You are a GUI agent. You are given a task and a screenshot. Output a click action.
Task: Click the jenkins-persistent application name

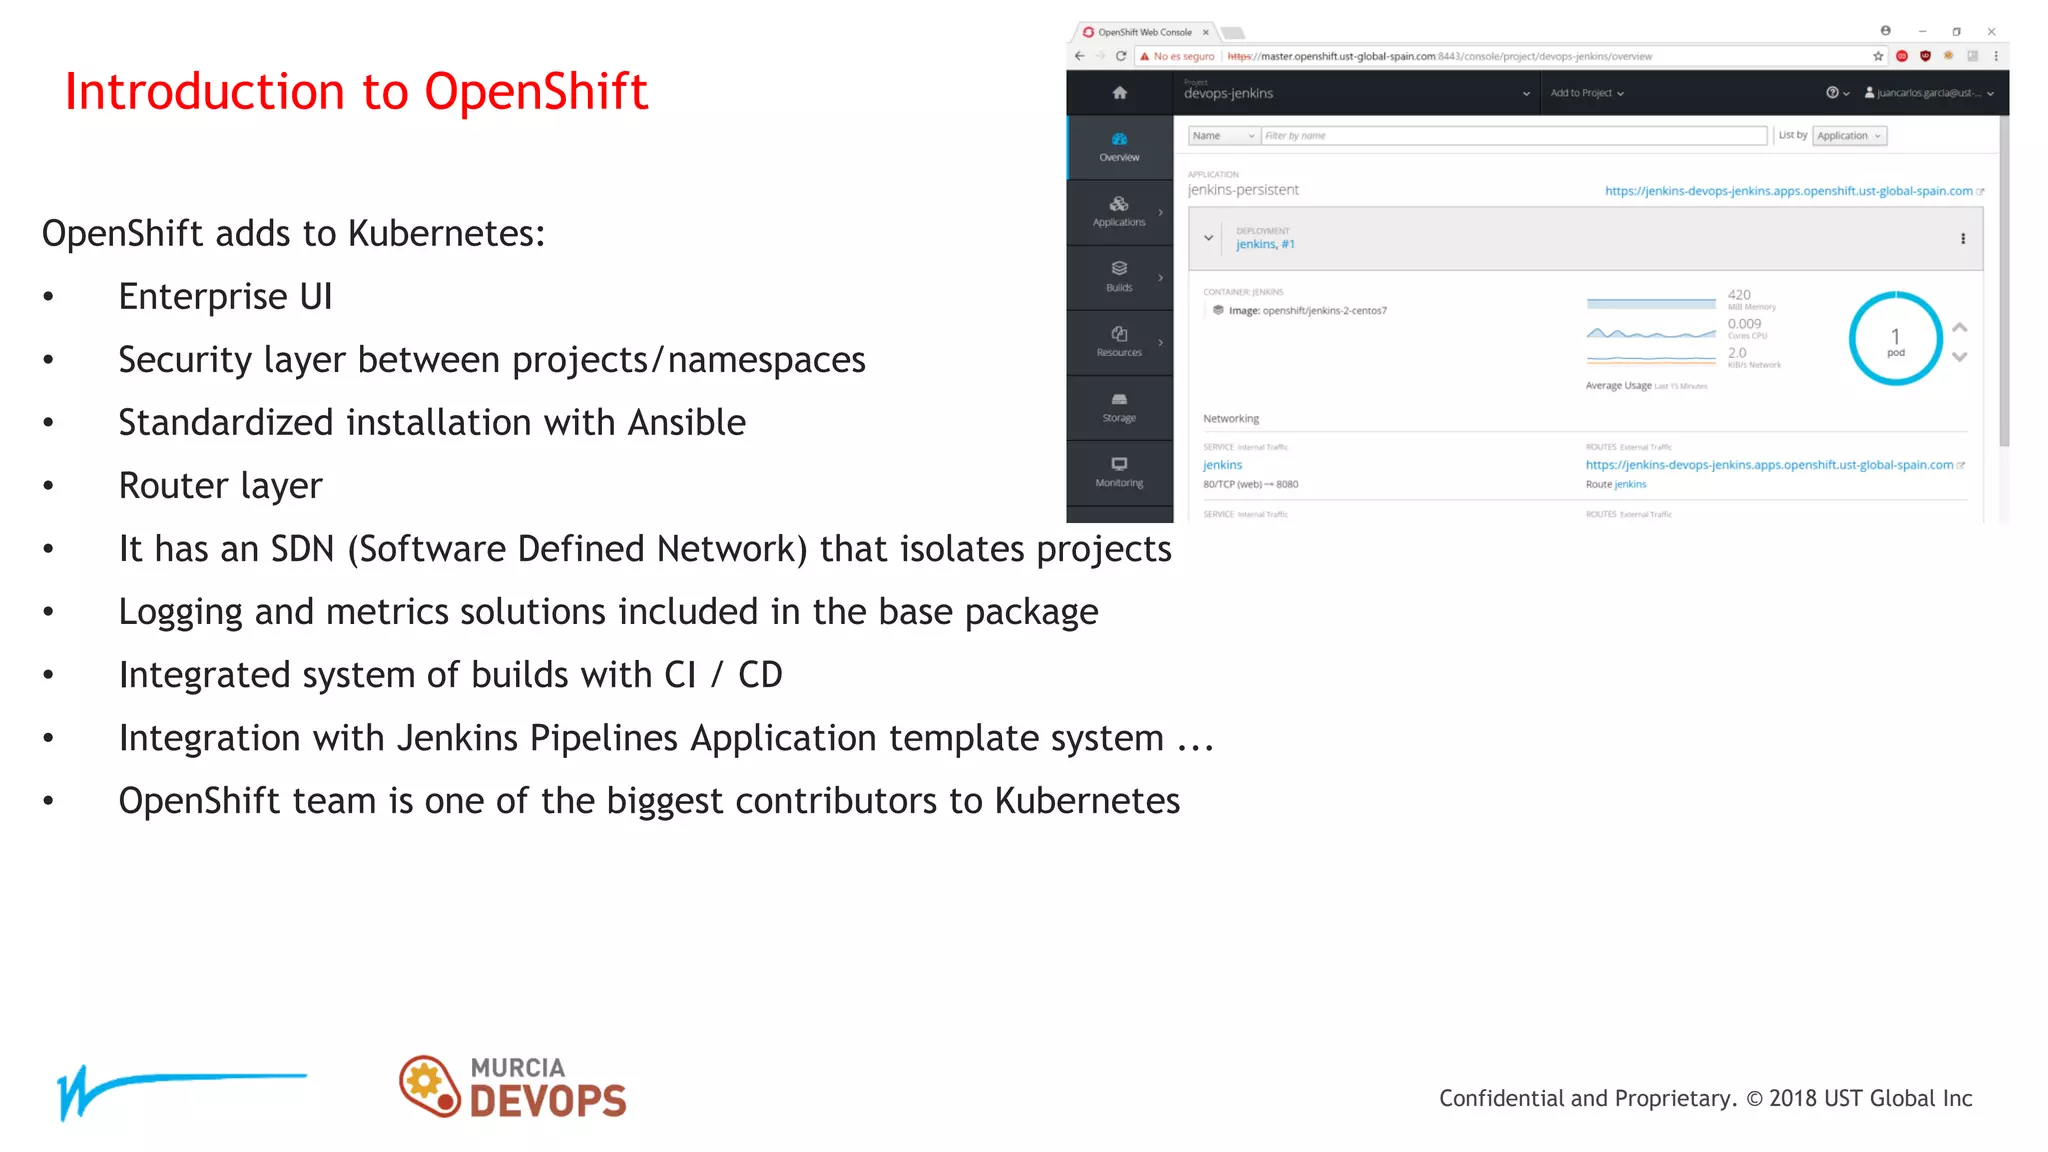click(1243, 190)
